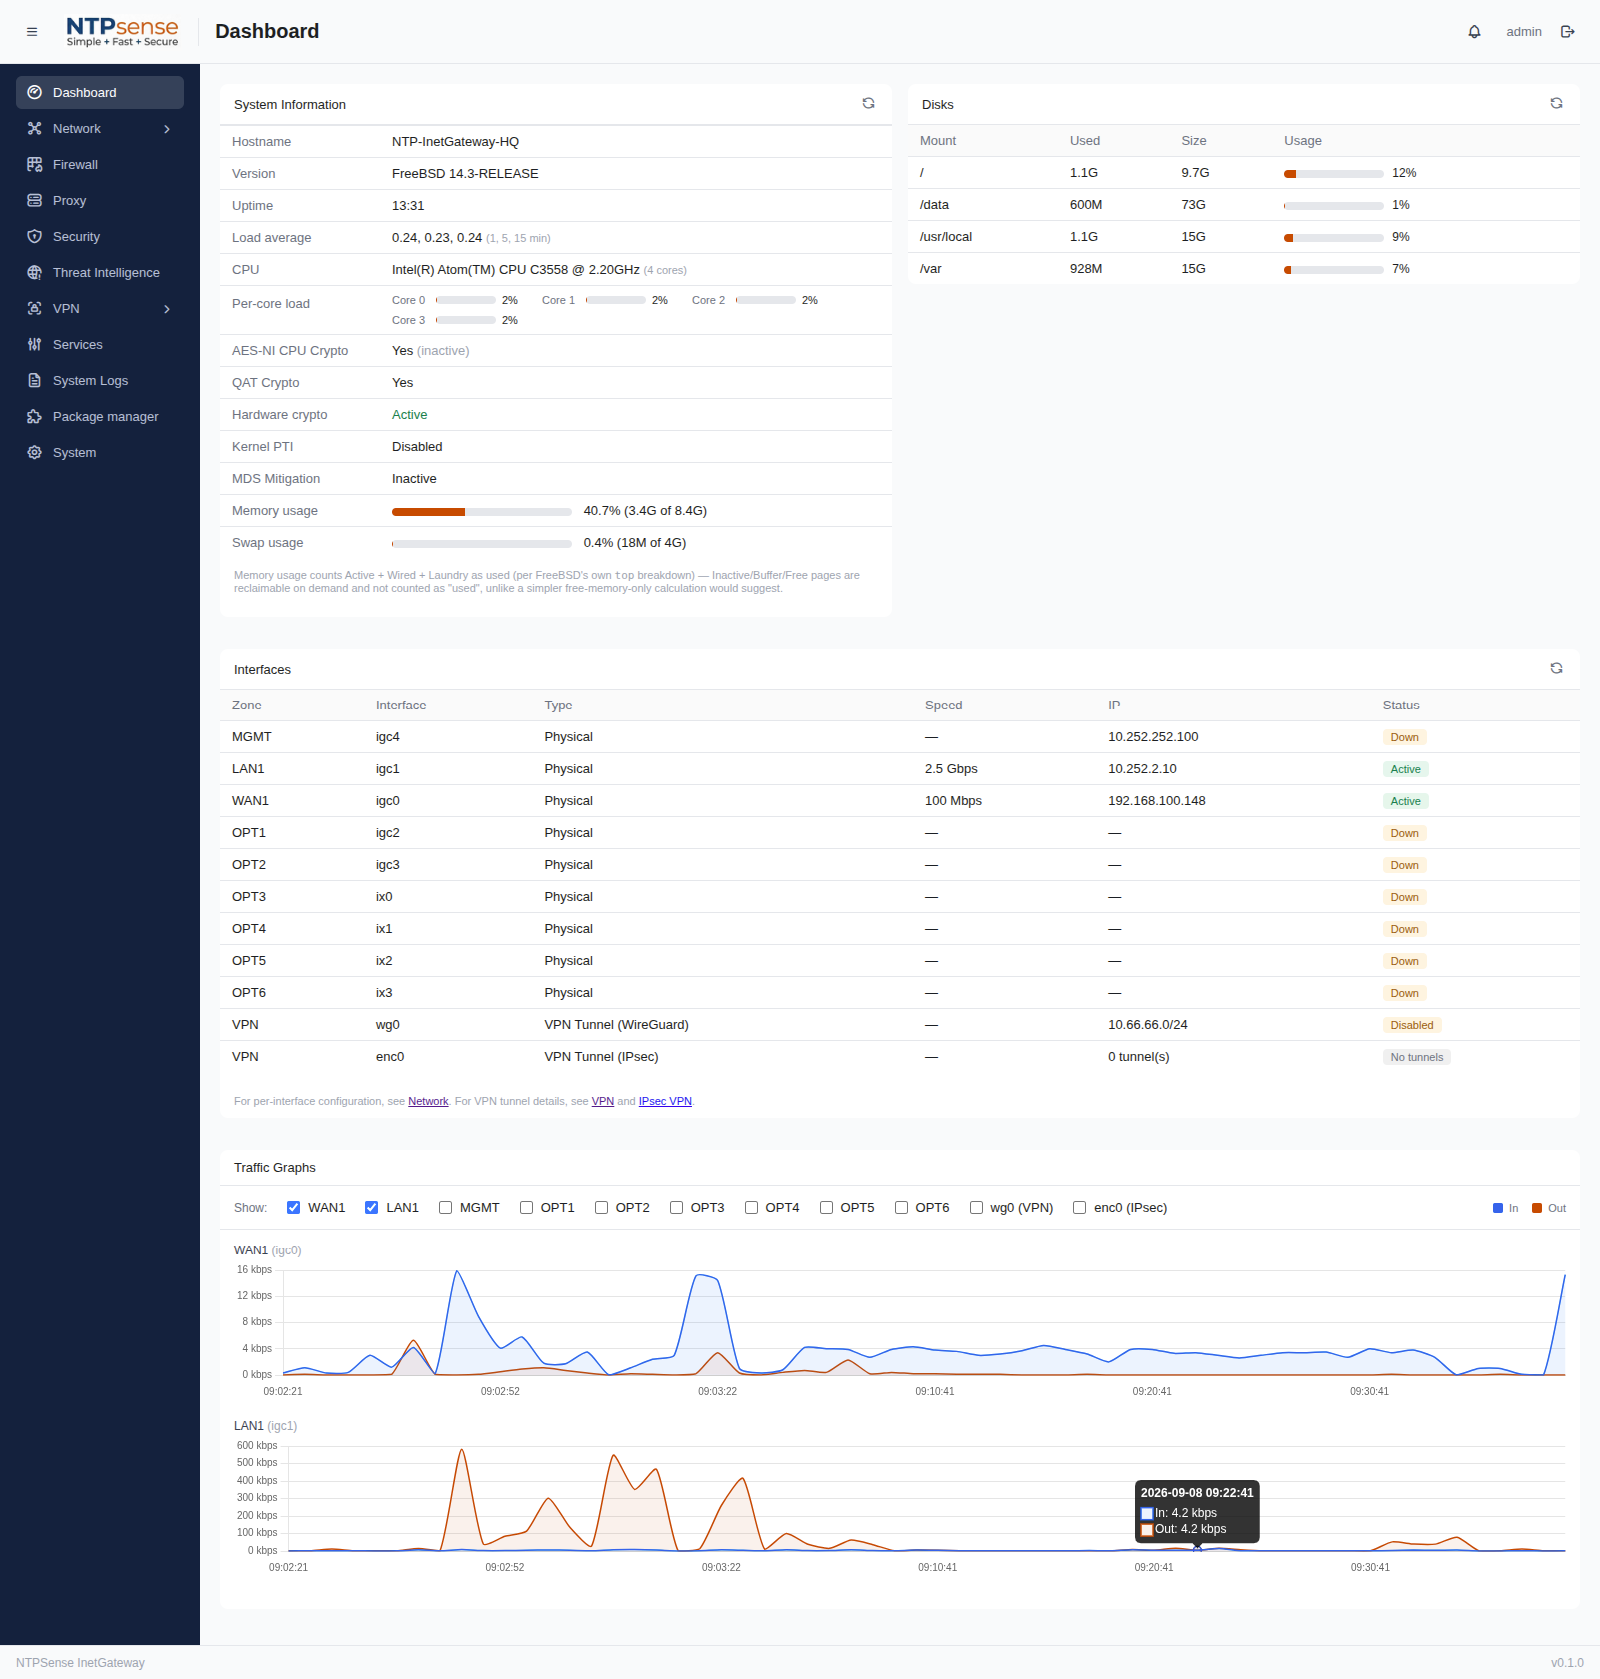Click the LAN1 graph data point at 09:22:41

click(1197, 1549)
